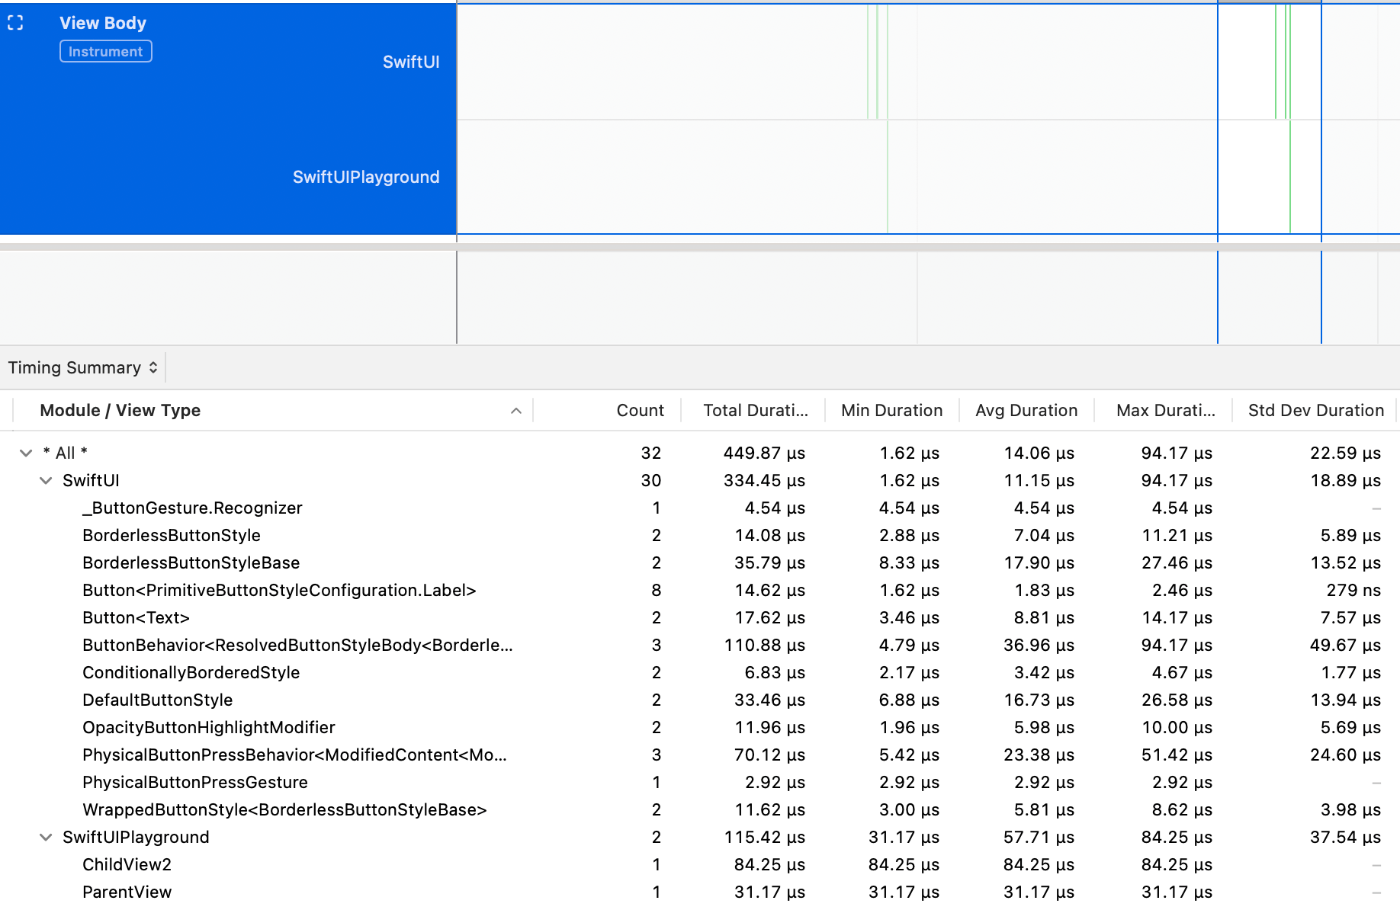The image size is (1400, 910).
Task: Select the PhysicalButtonPressGesture row
Action: (700, 783)
